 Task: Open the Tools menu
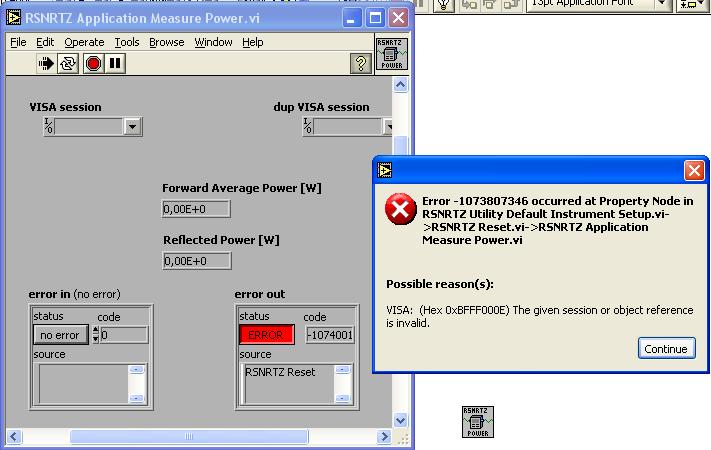pos(127,42)
